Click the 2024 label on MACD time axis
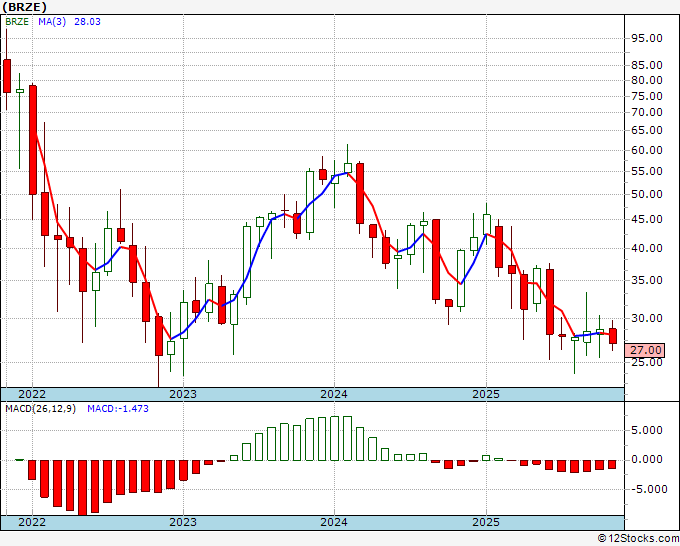Viewport: 680px width, 546px height. (x=334, y=522)
